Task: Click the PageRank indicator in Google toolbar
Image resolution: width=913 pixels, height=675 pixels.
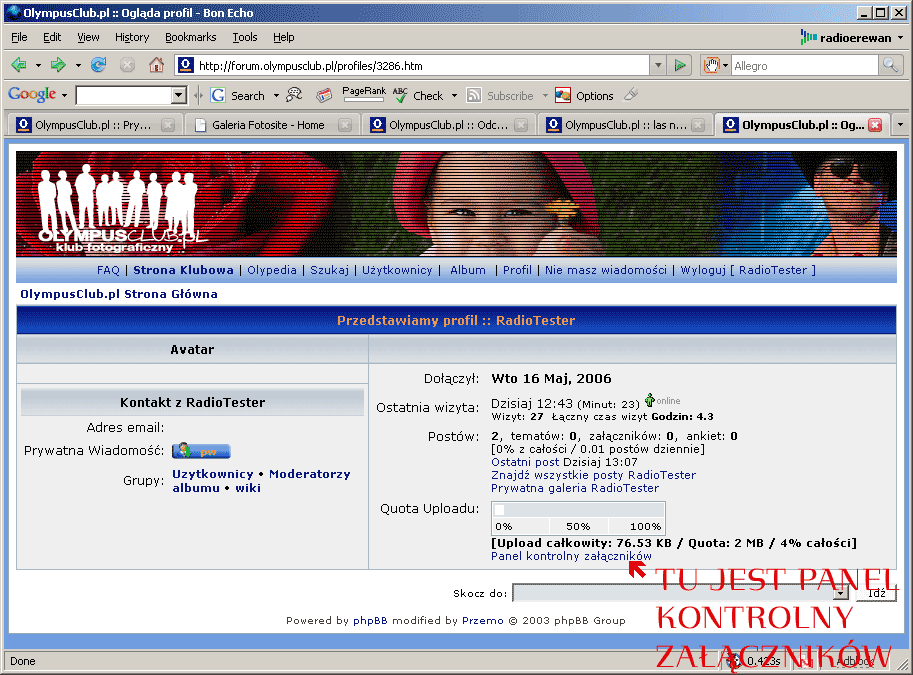Action: pyautogui.click(x=363, y=95)
